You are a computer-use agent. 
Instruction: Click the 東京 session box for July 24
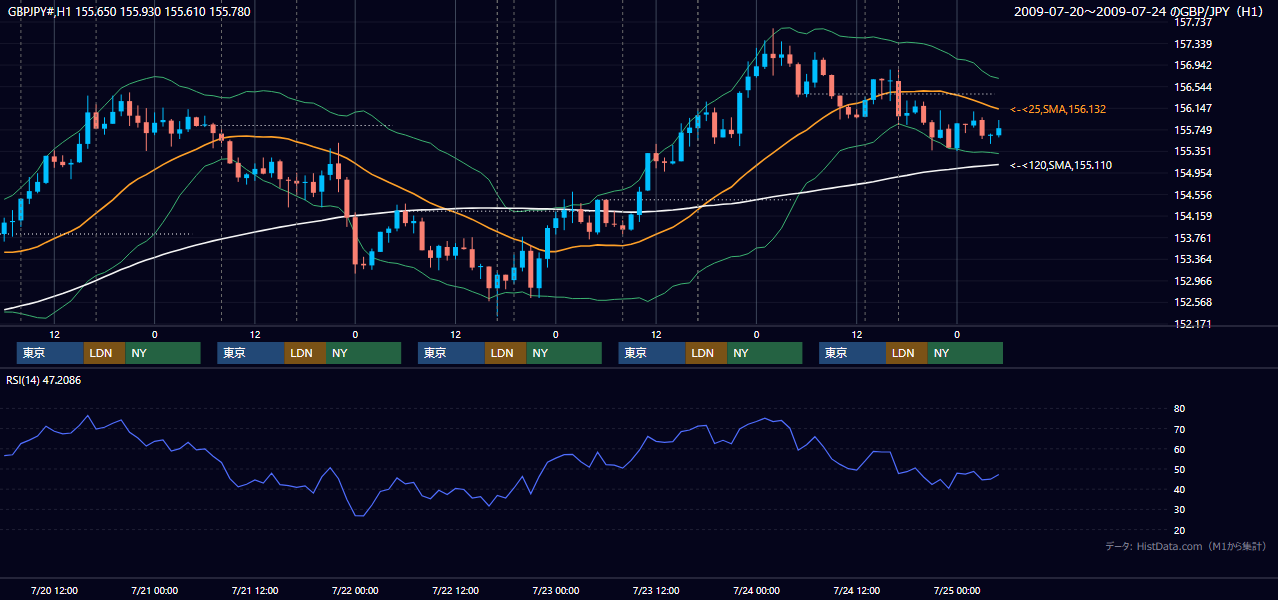[852, 353]
